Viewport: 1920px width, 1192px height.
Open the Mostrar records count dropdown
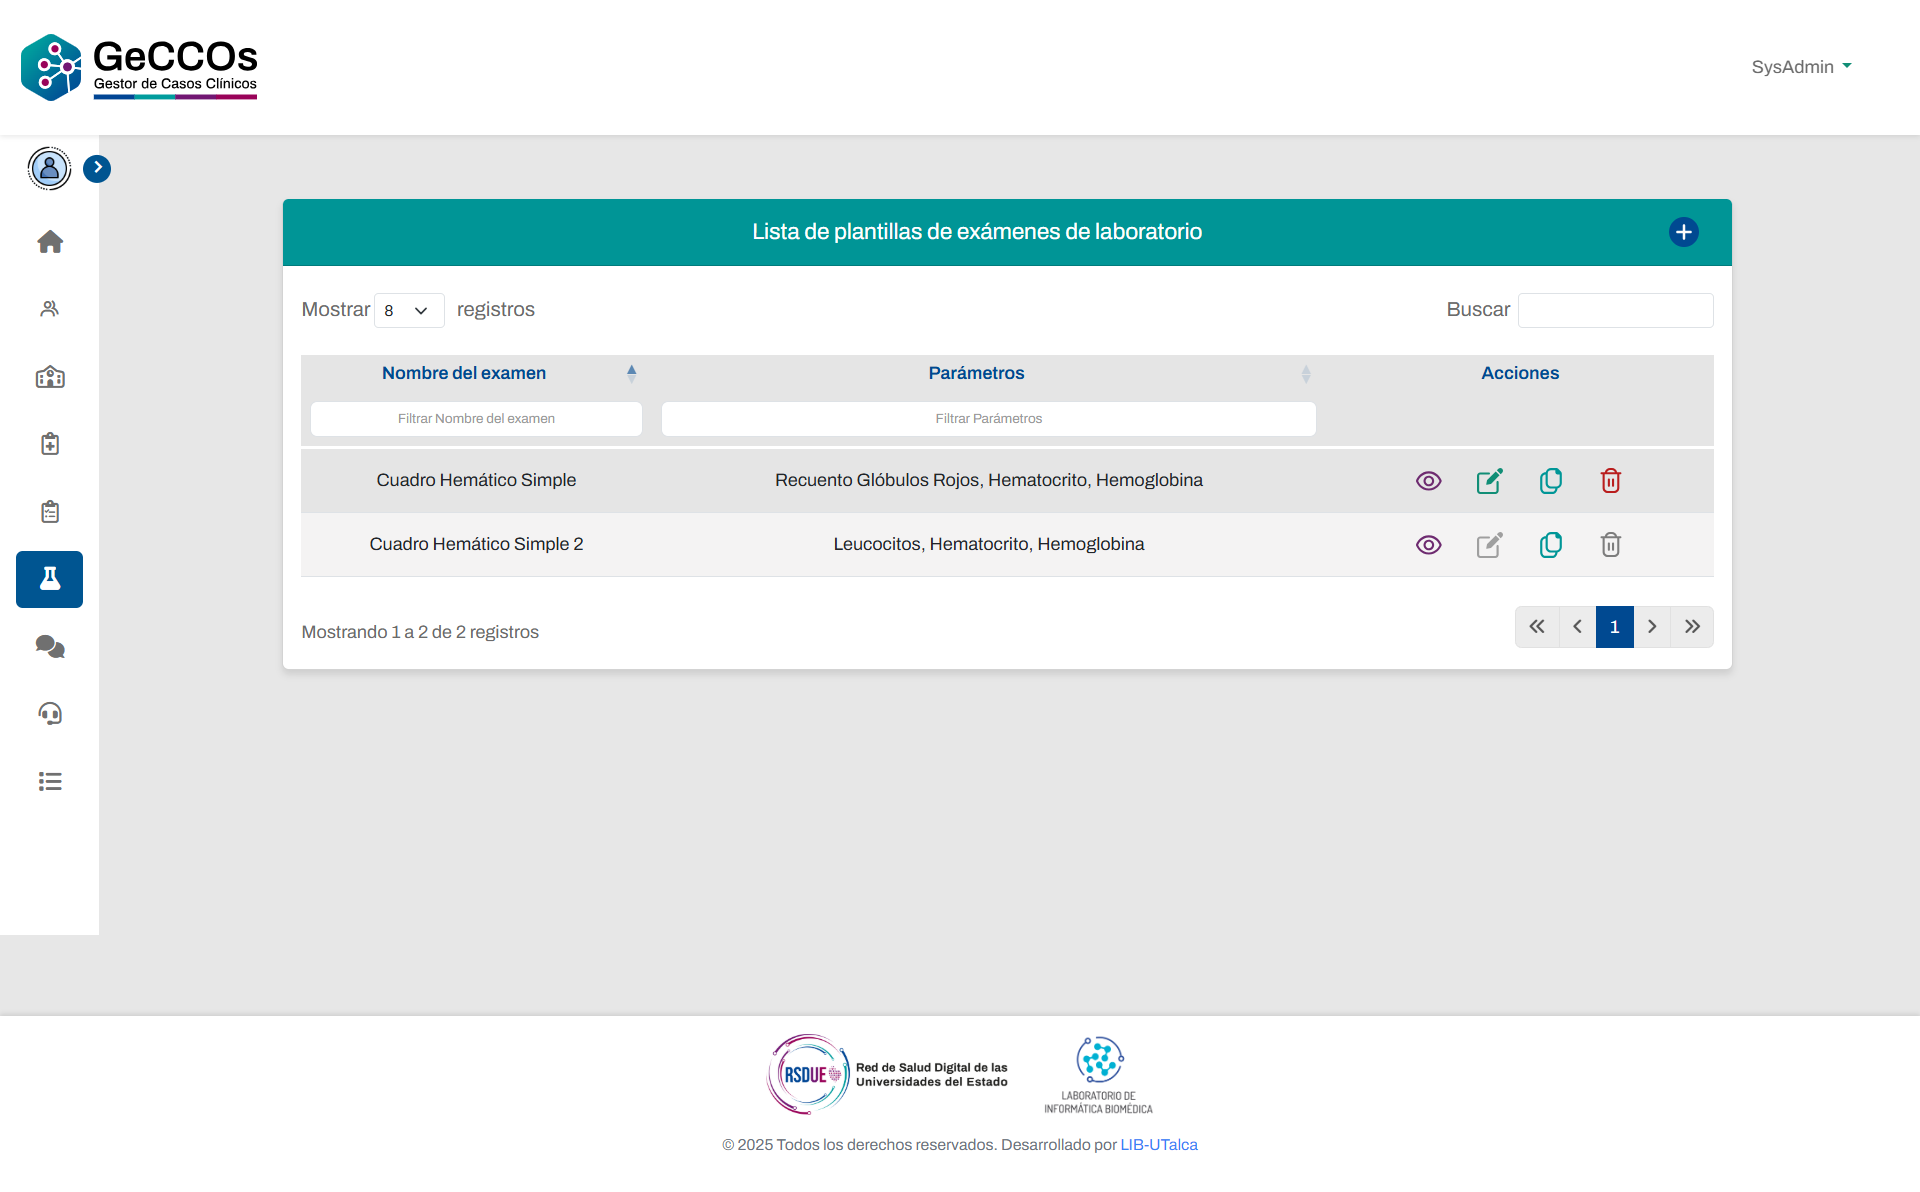pyautogui.click(x=409, y=310)
